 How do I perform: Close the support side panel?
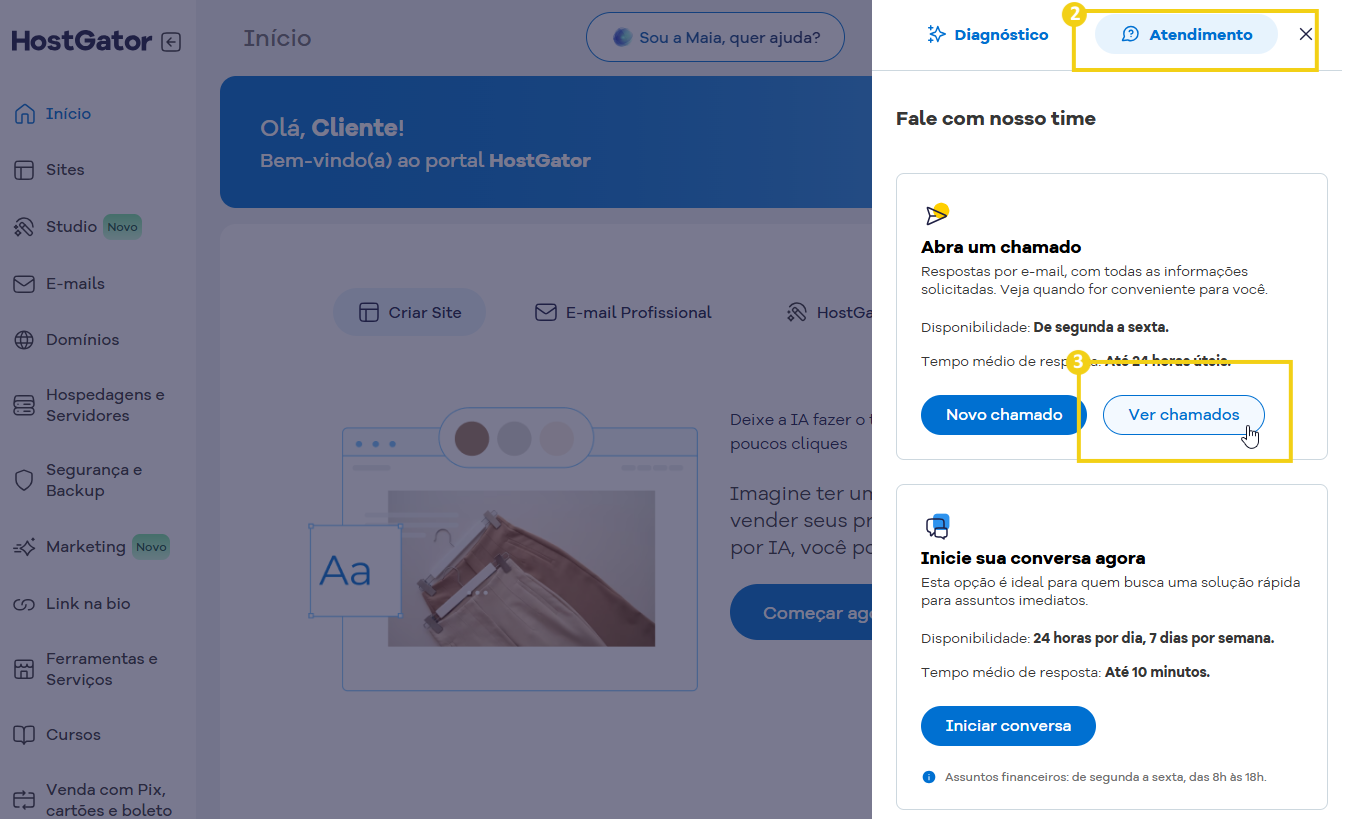tap(1306, 34)
